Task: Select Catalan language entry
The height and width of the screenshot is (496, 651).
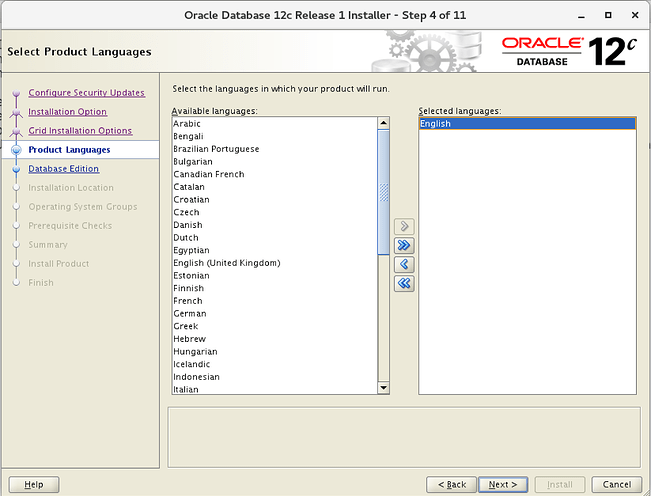Action: [275, 187]
